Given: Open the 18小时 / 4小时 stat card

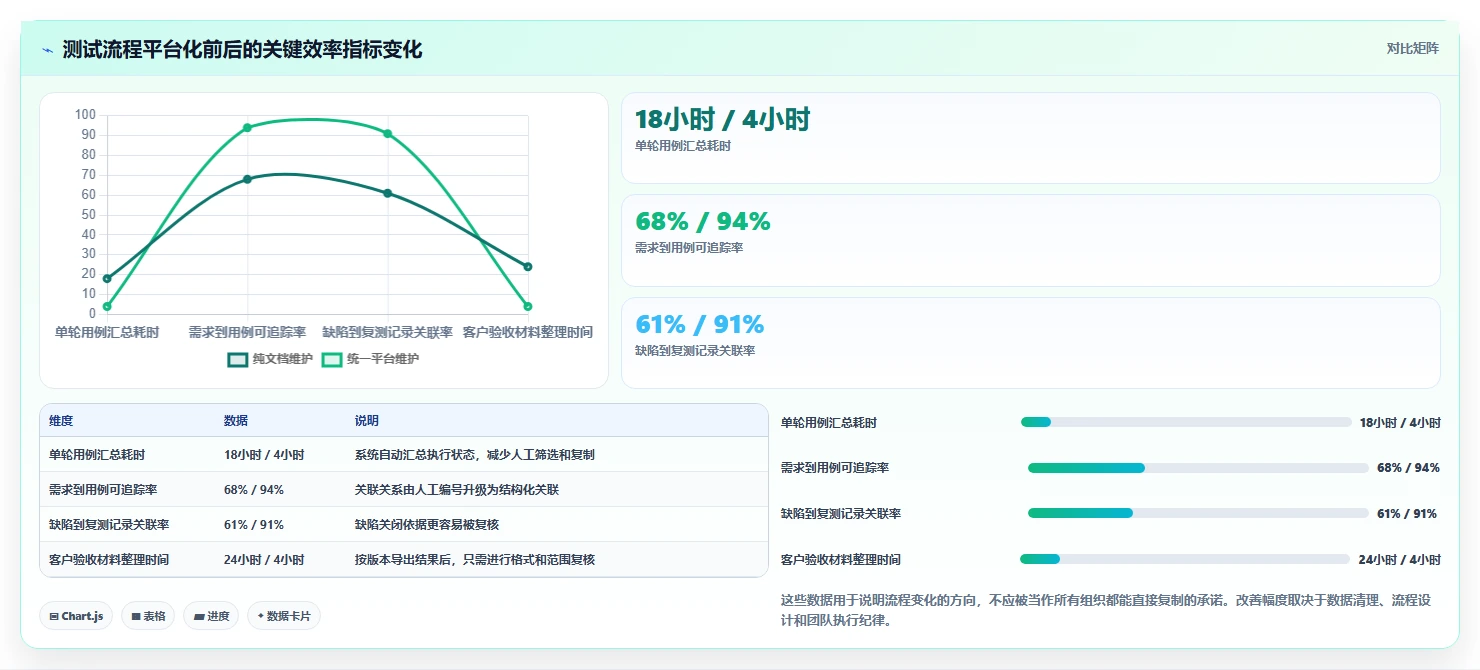Looking at the screenshot, I should click(1031, 138).
